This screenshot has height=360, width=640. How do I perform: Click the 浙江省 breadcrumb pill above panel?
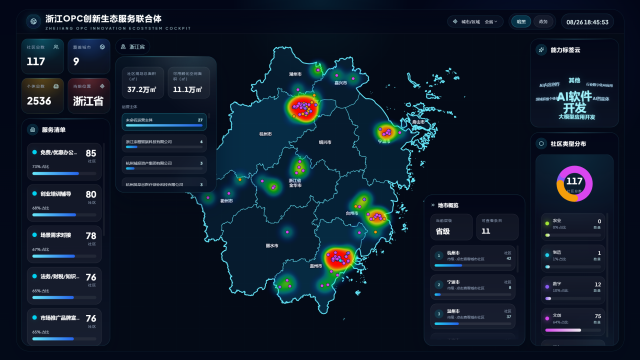point(133,47)
